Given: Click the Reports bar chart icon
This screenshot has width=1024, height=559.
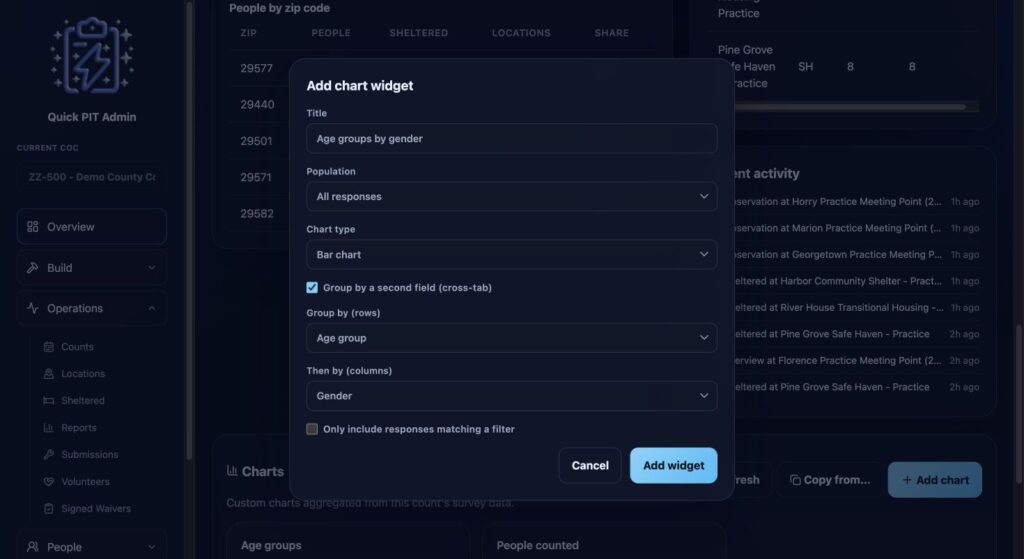Looking at the screenshot, I should [x=48, y=428].
